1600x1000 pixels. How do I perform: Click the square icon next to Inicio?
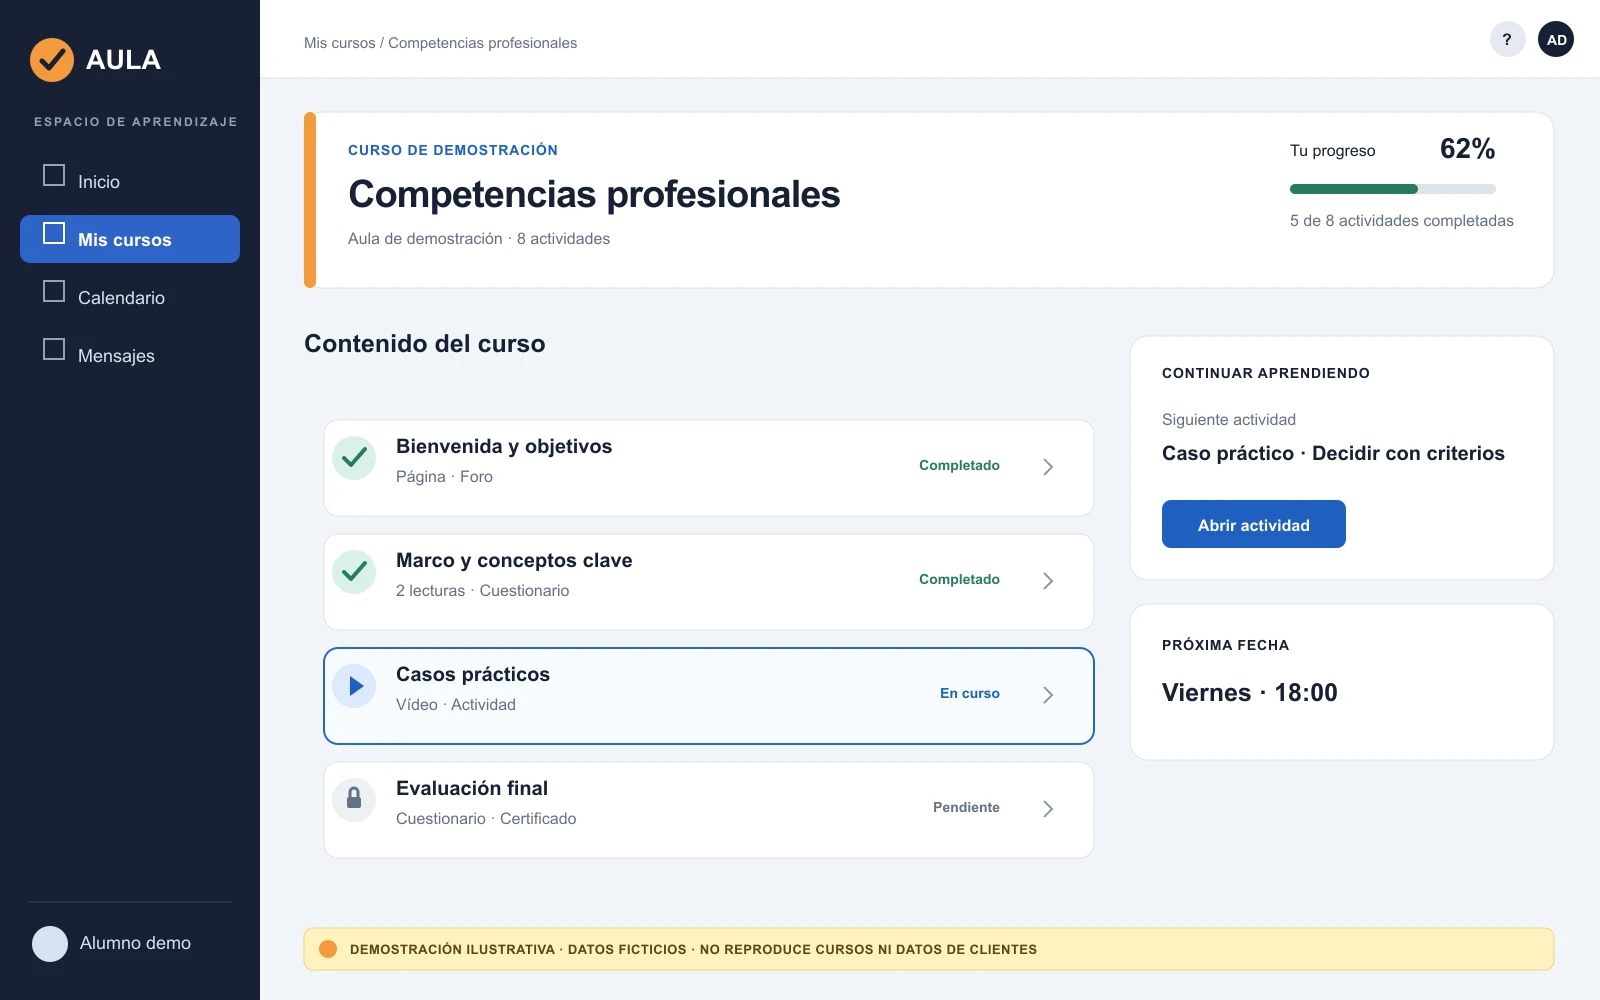pyautogui.click(x=54, y=175)
